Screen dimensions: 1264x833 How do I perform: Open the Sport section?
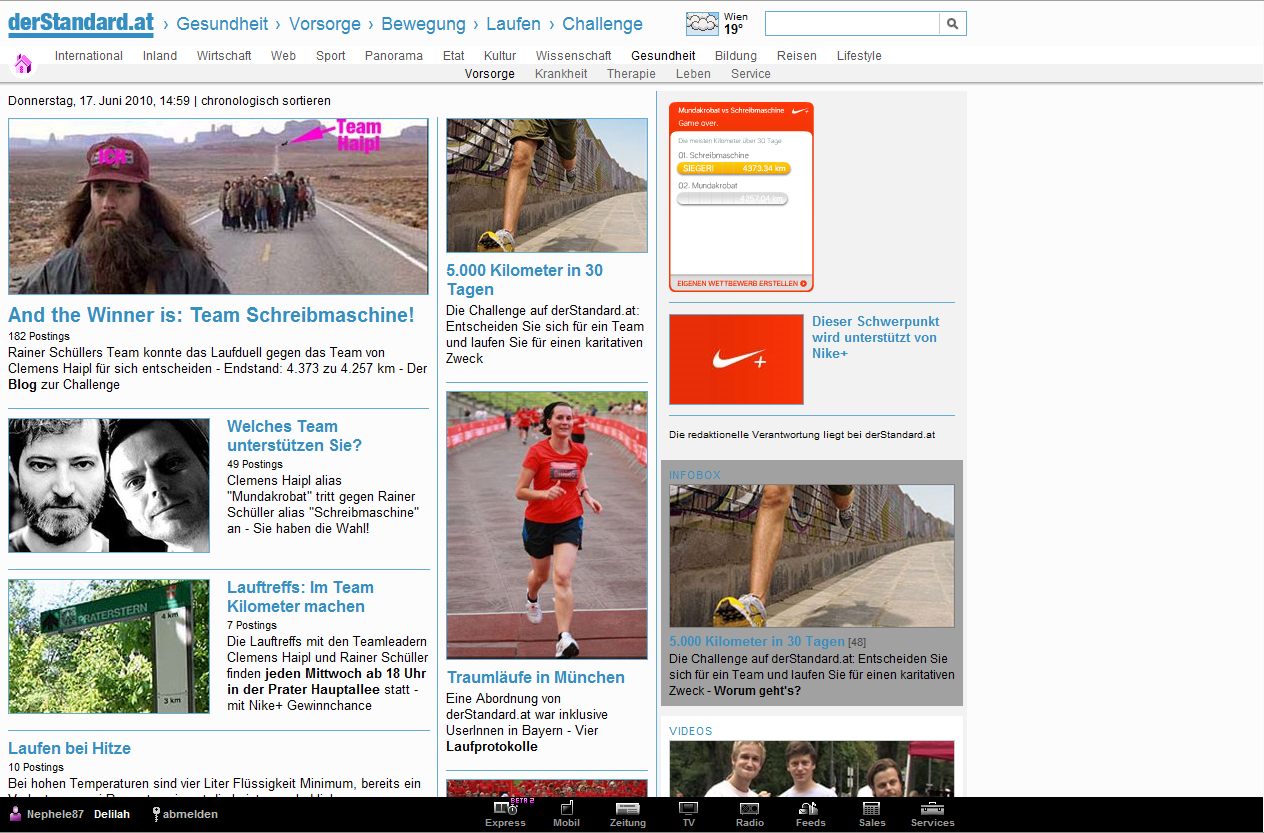click(331, 56)
